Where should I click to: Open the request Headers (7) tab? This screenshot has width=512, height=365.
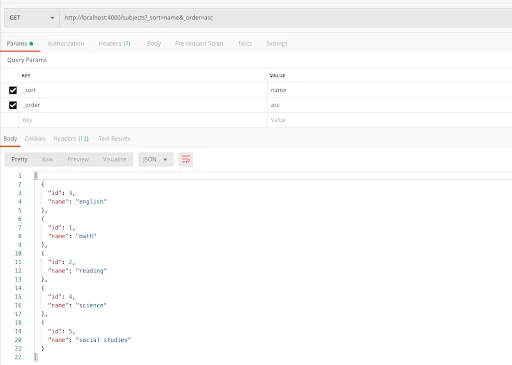(114, 44)
